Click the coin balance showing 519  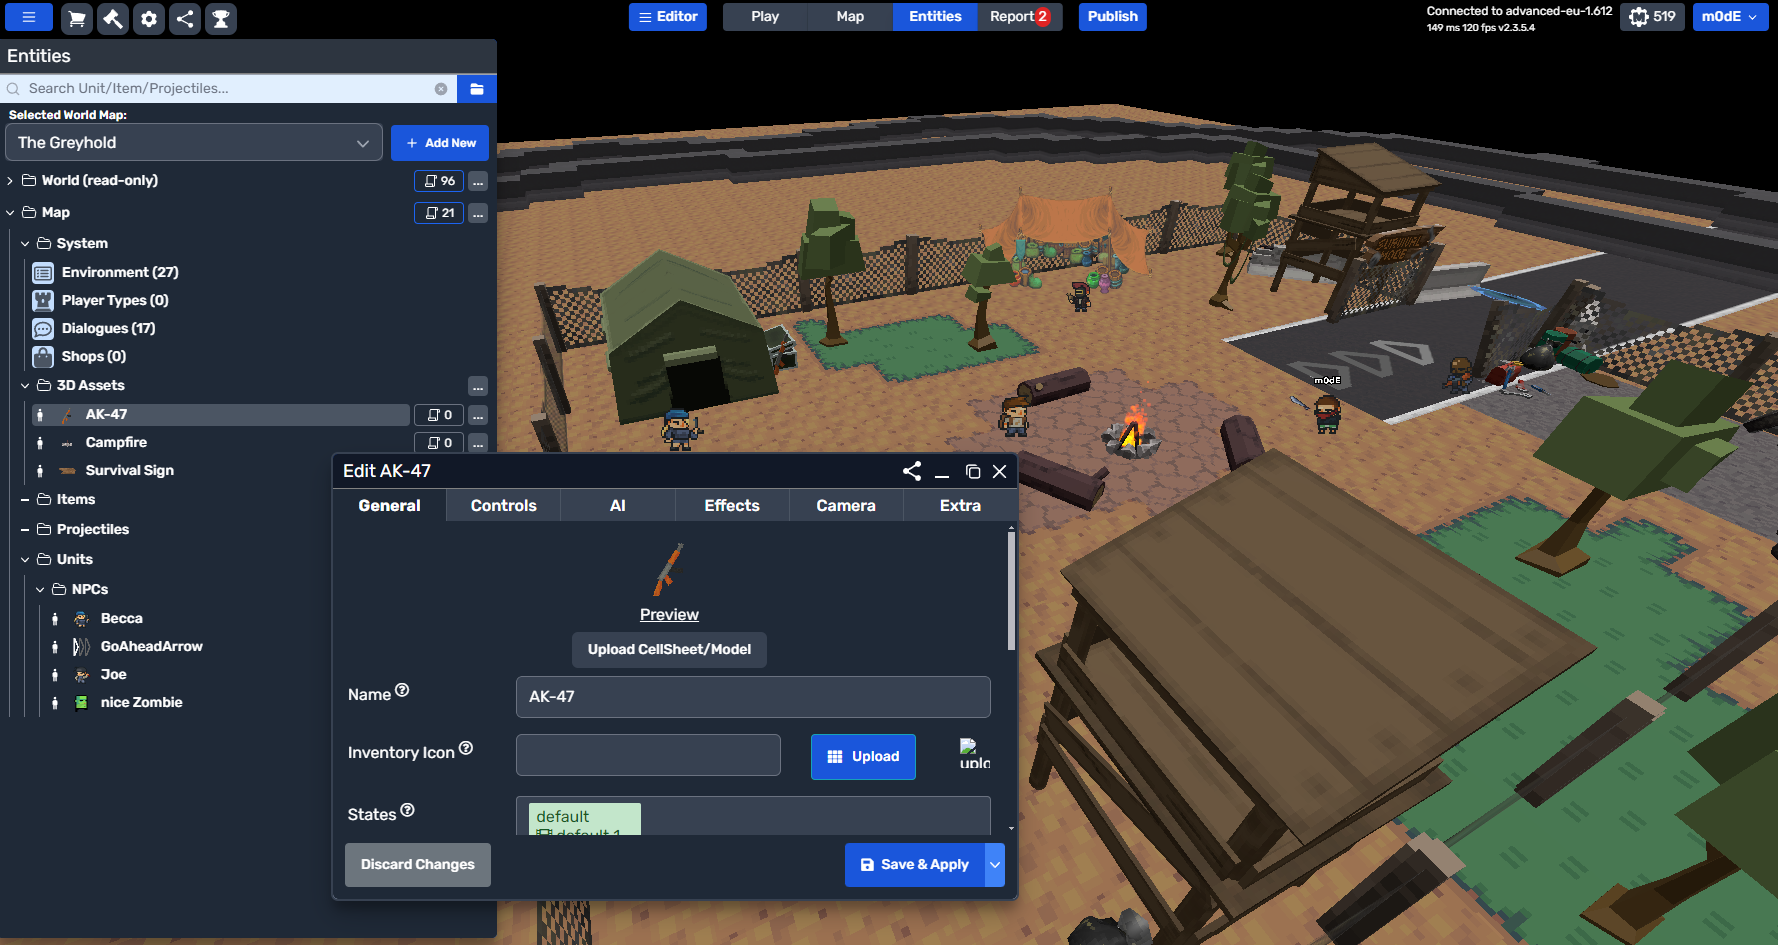click(x=1652, y=17)
